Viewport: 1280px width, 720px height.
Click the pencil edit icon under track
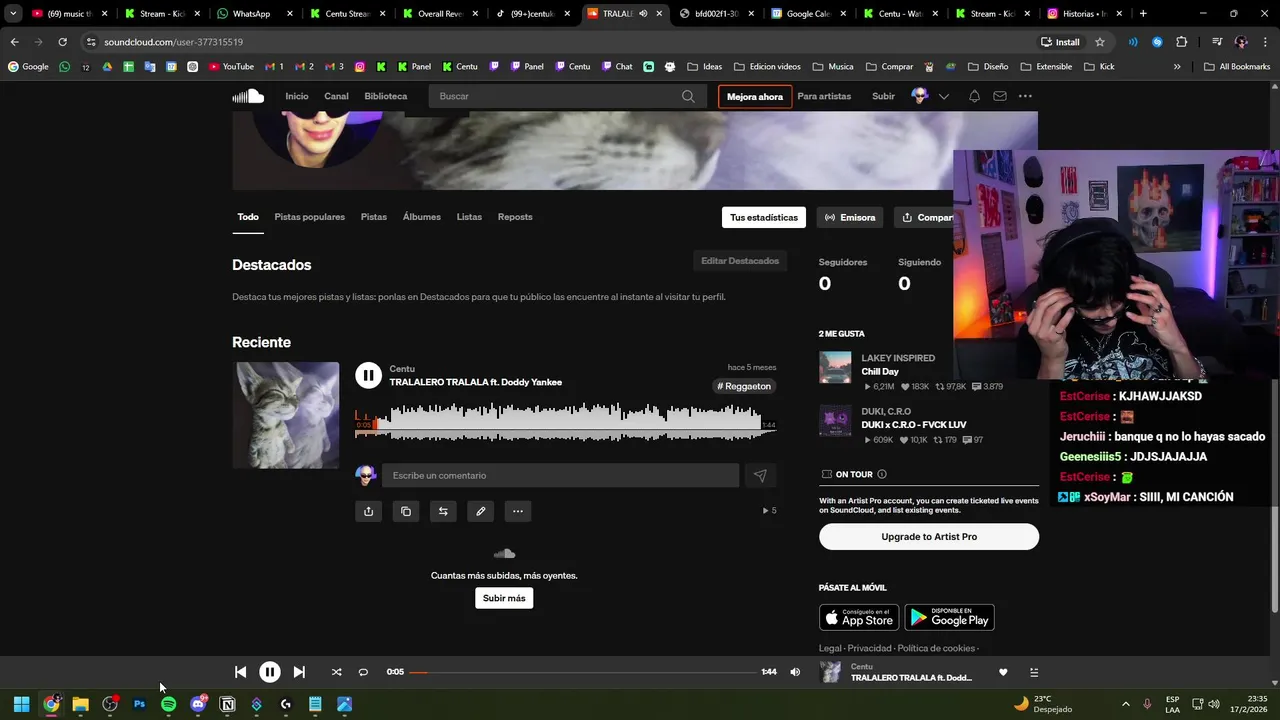coord(481,511)
